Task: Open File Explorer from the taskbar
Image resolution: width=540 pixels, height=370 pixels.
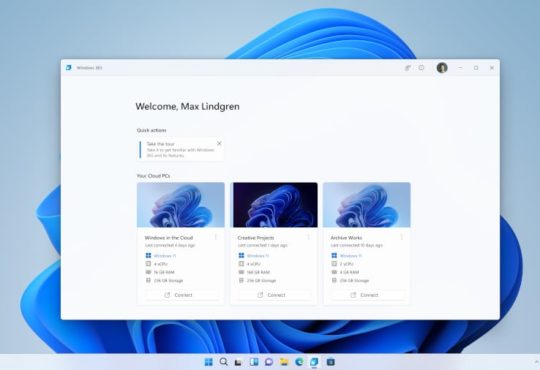Action: [284, 362]
